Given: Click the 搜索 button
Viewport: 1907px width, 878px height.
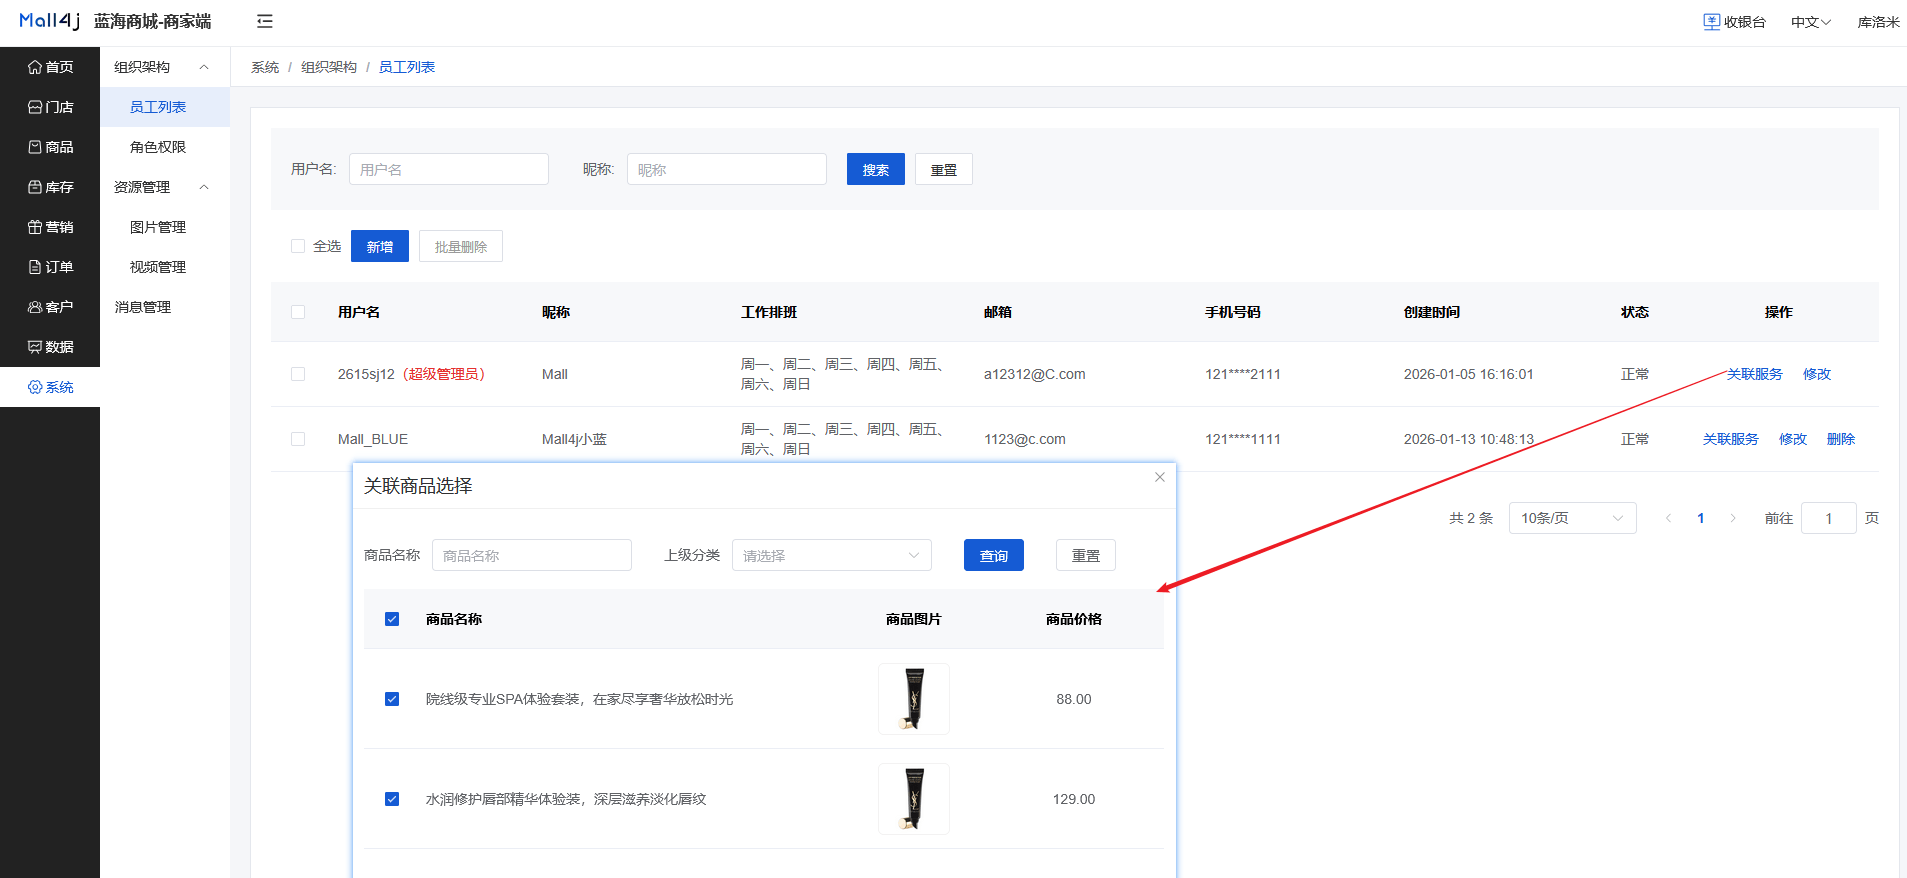Looking at the screenshot, I should (x=876, y=169).
